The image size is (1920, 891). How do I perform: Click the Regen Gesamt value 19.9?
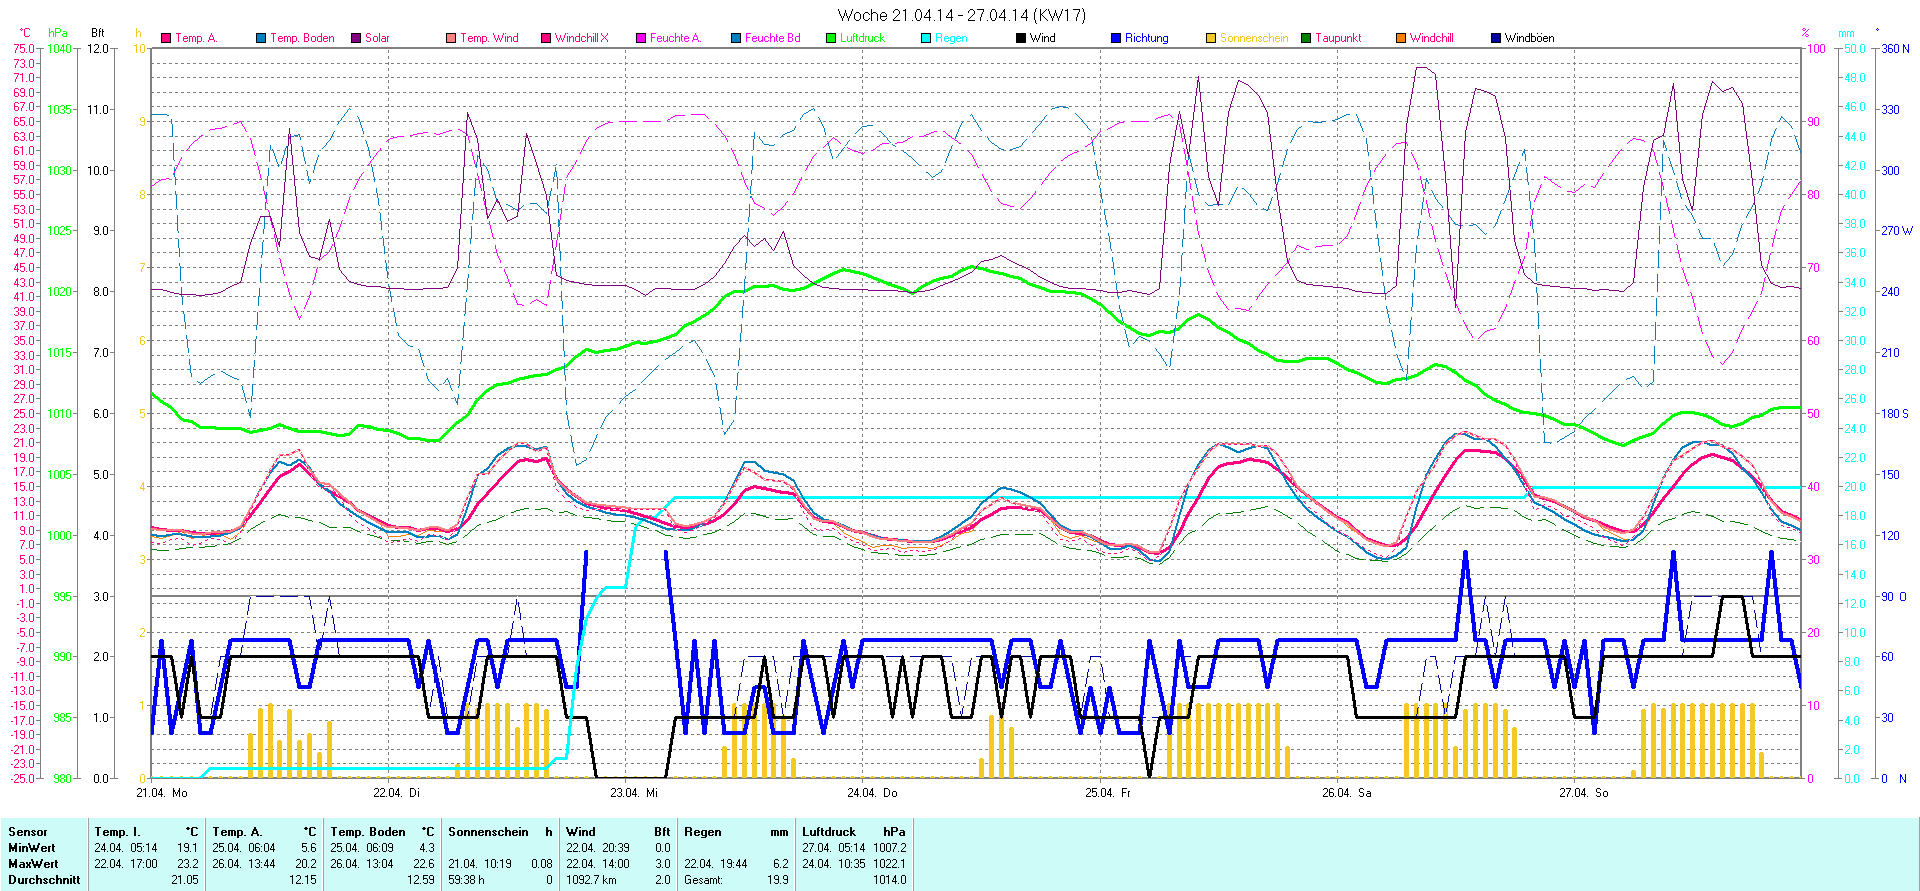[777, 880]
